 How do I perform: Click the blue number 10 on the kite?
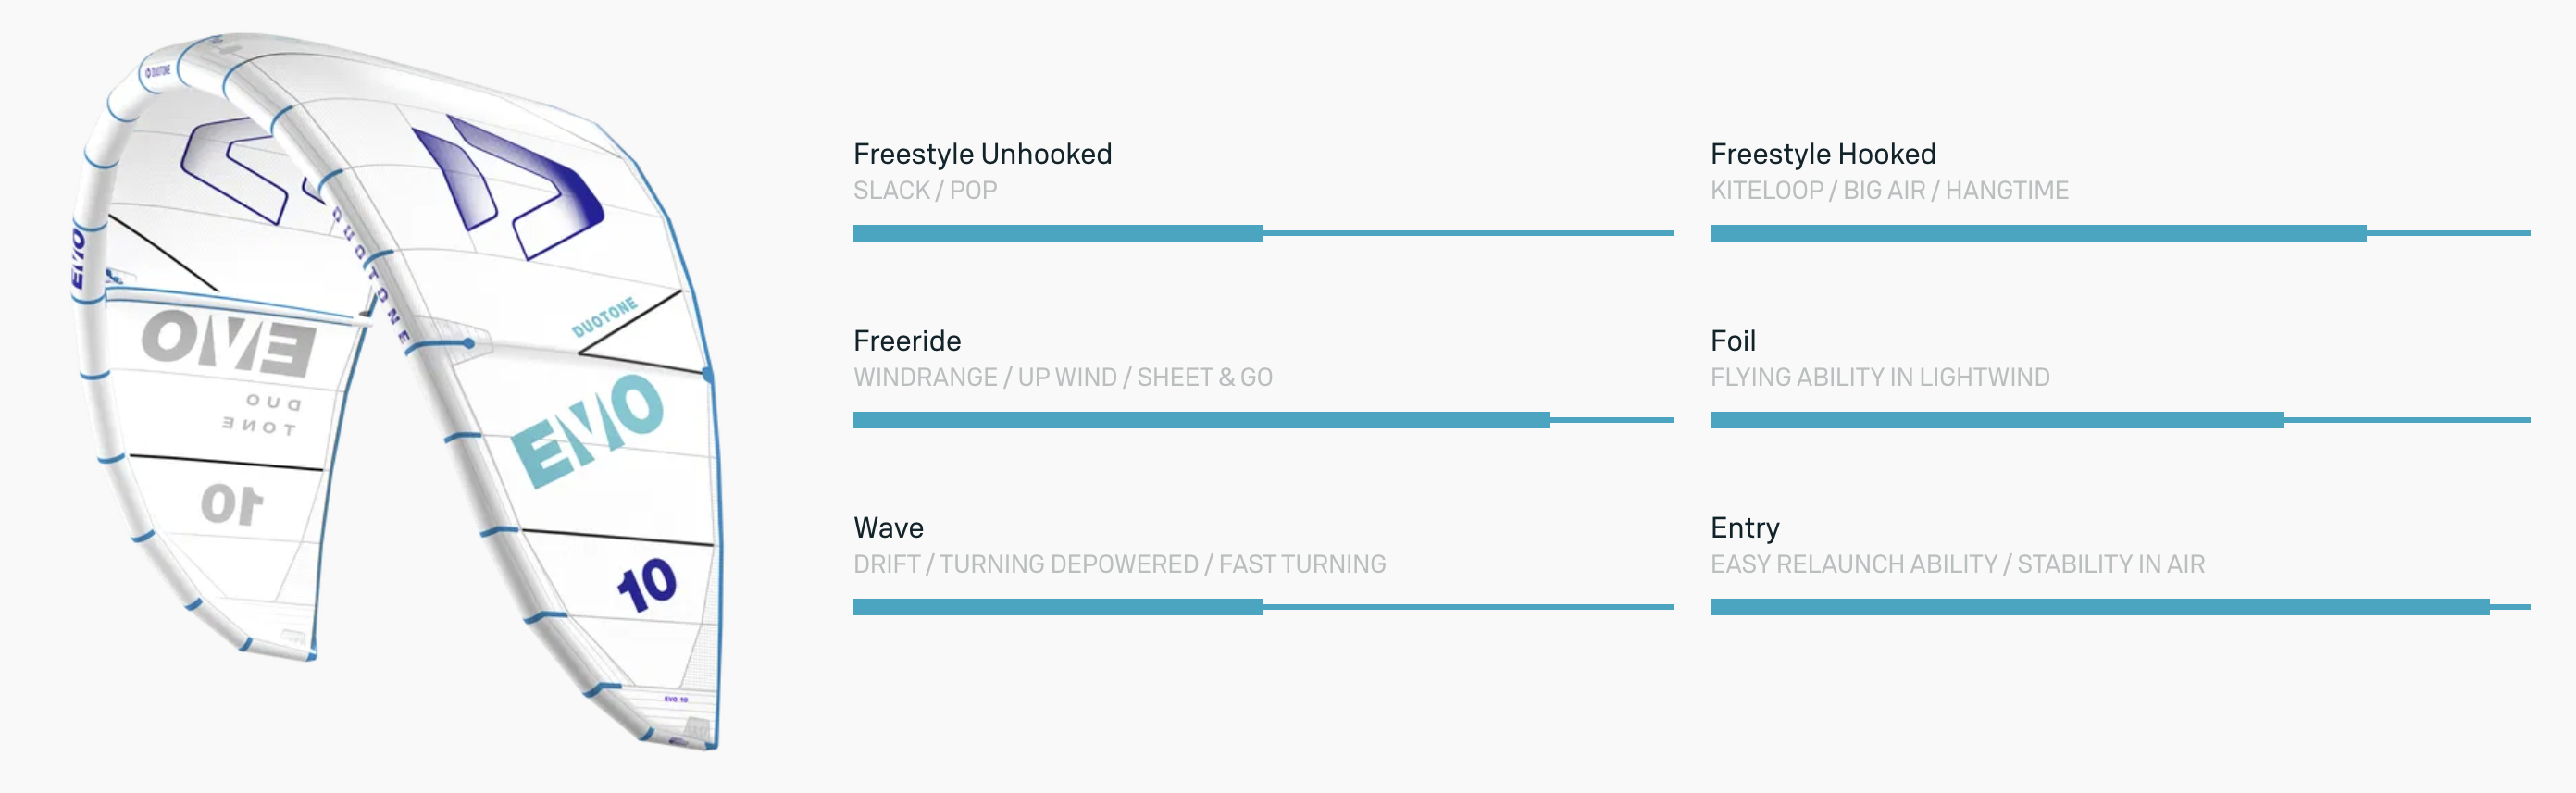pos(647,585)
